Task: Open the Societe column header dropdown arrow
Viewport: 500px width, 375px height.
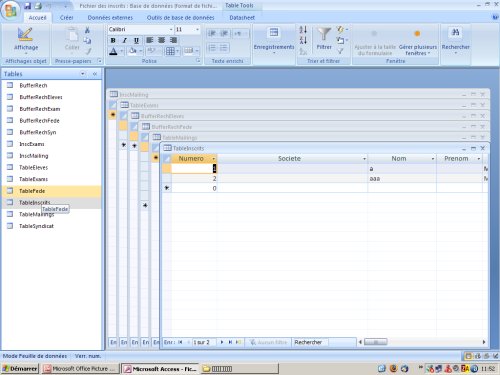Action: point(364,159)
